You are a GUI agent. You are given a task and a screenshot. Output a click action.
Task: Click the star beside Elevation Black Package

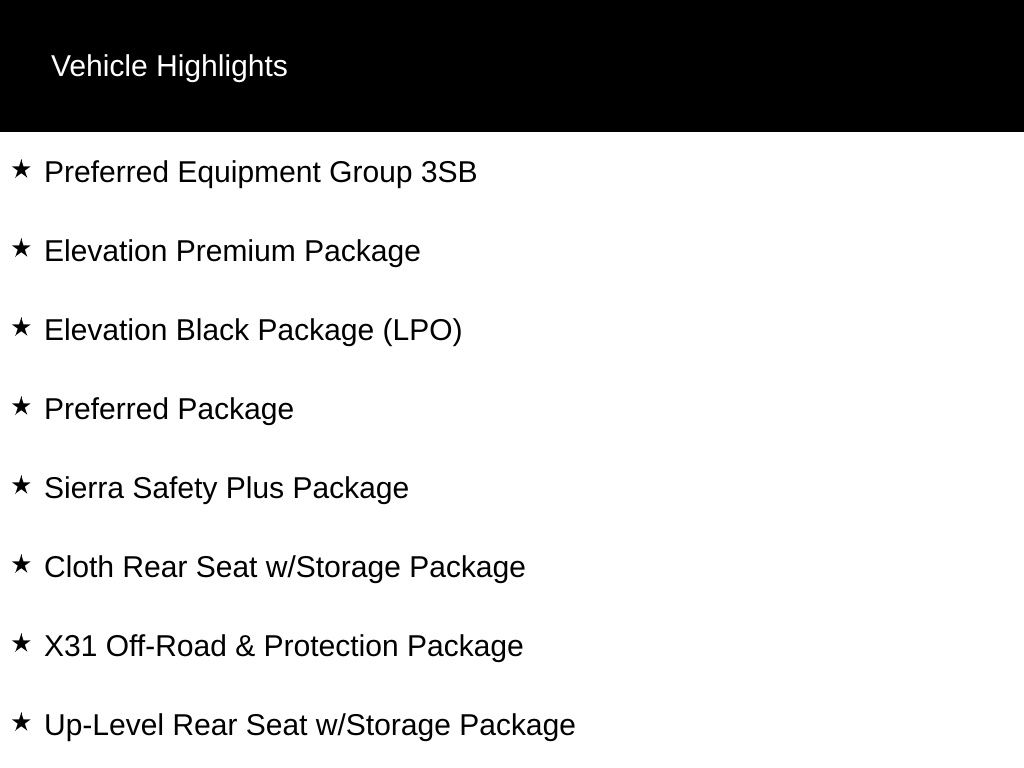tap(21, 327)
